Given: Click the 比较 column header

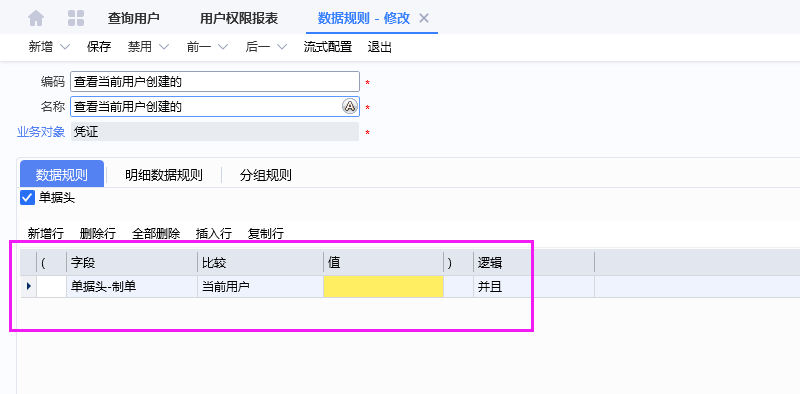Looking at the screenshot, I should click(x=260, y=263).
